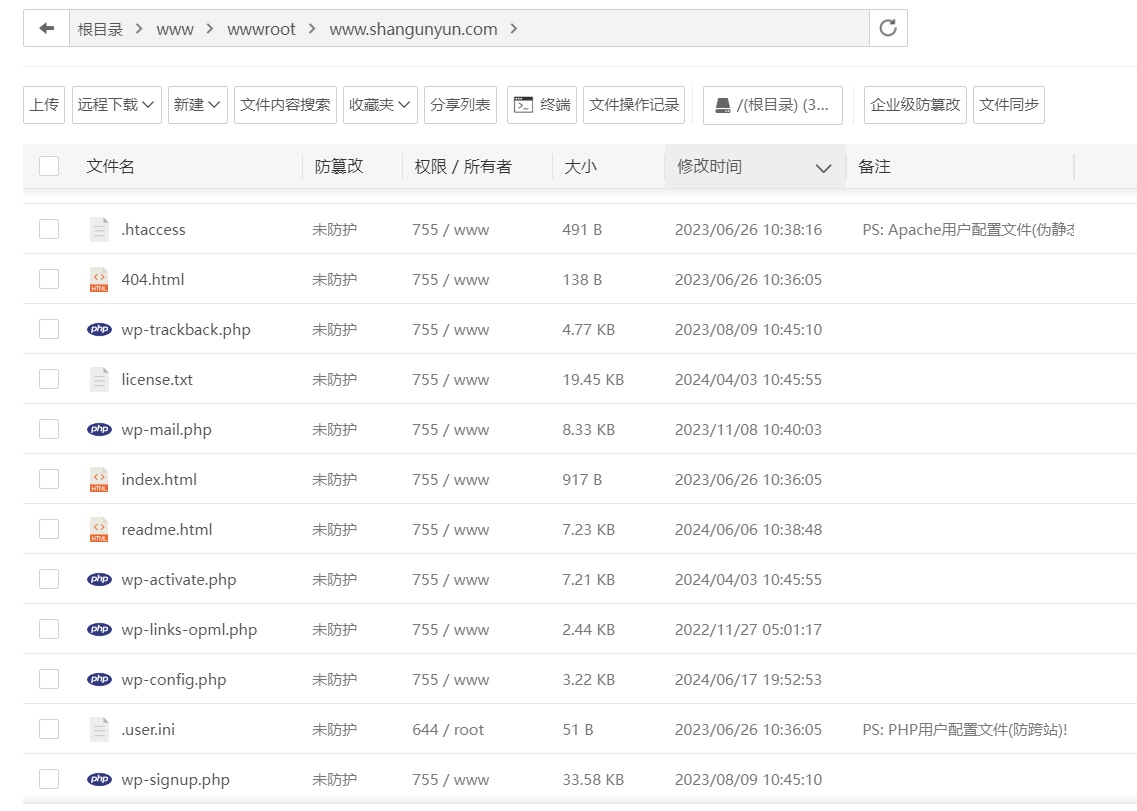Click the 404.html HTML icon

click(99, 279)
